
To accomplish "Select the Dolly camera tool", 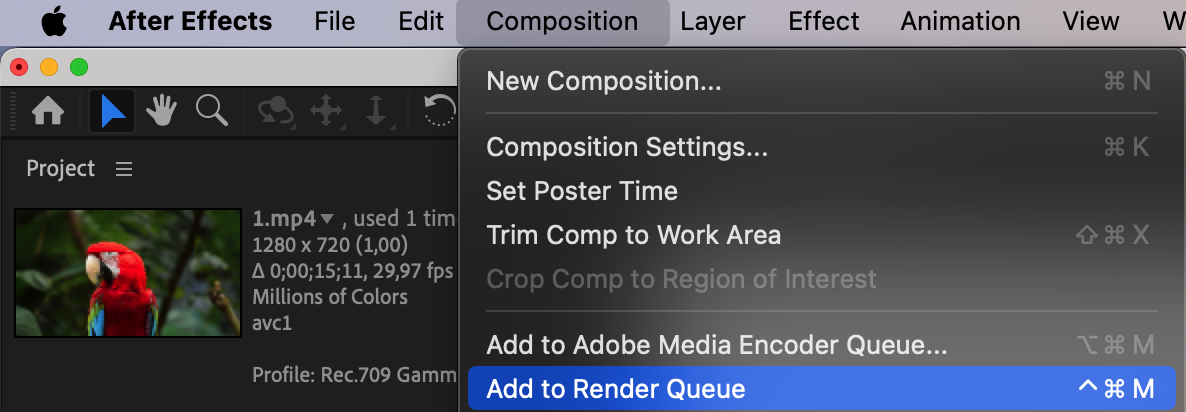I will tap(376, 112).
